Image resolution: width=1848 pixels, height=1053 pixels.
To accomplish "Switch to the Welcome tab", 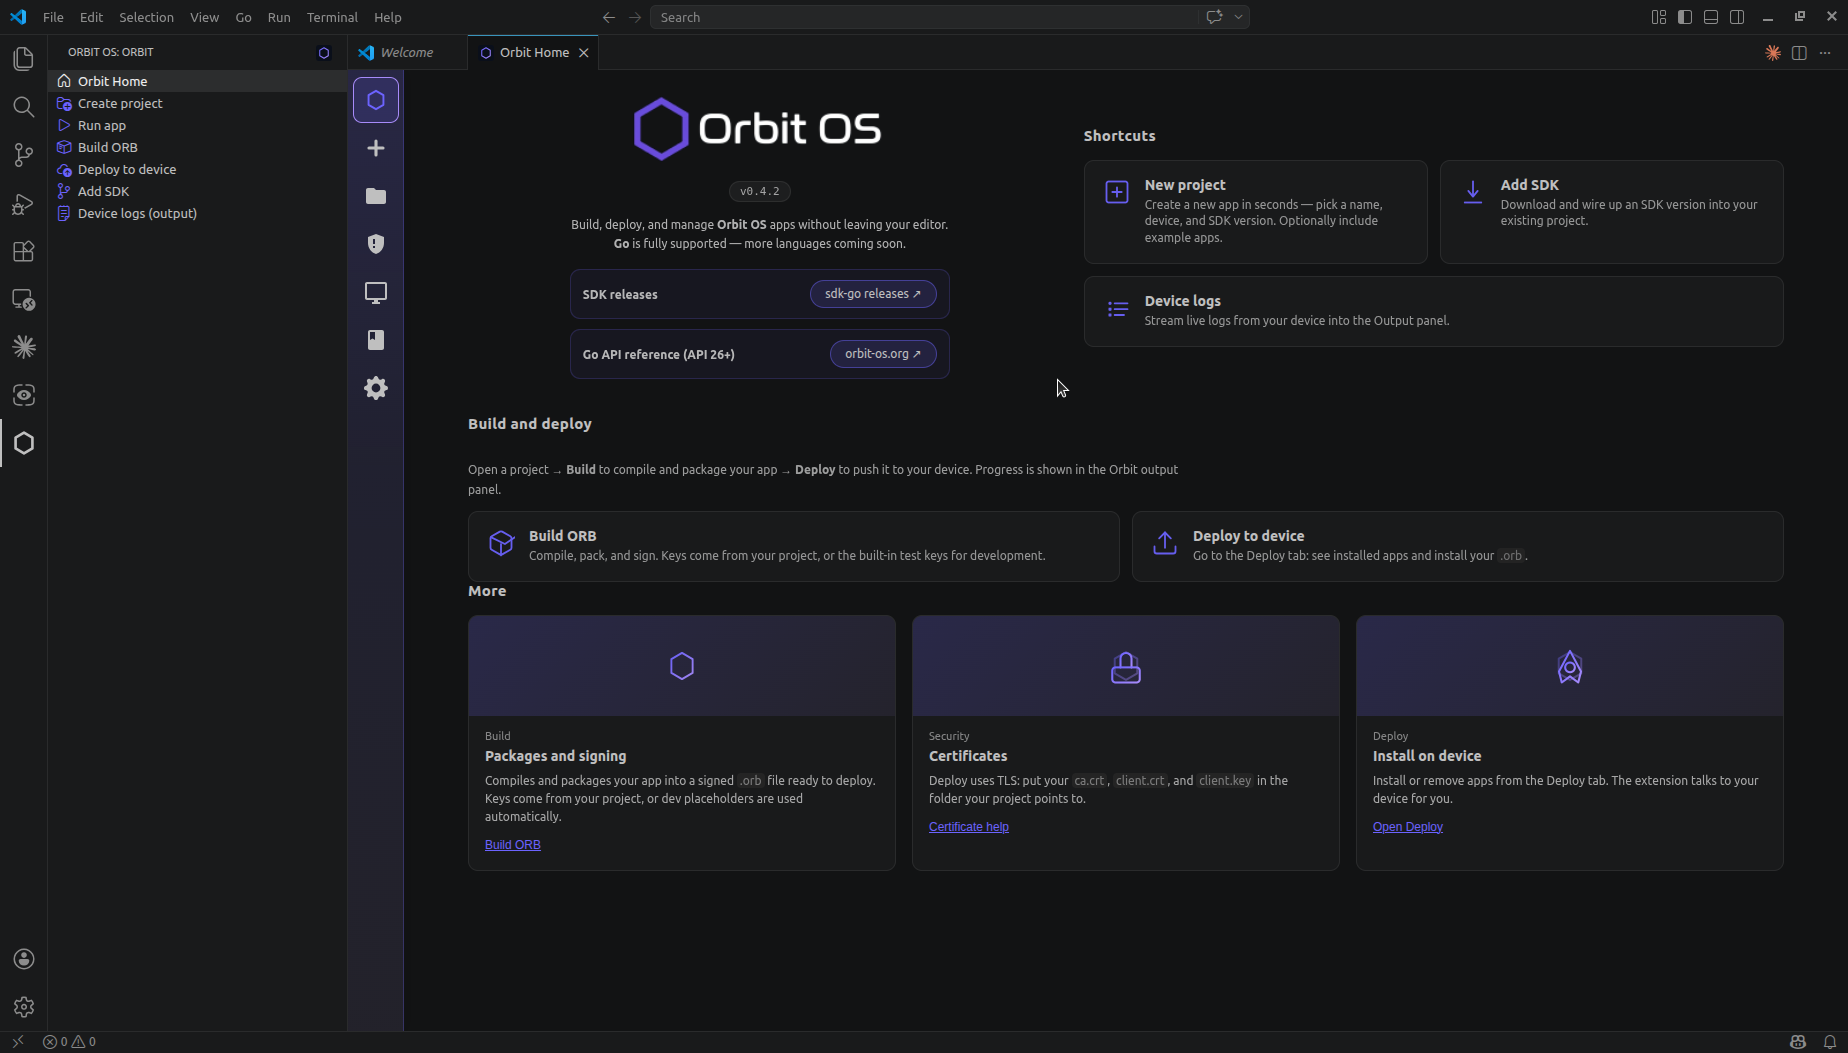I will click(x=407, y=53).
